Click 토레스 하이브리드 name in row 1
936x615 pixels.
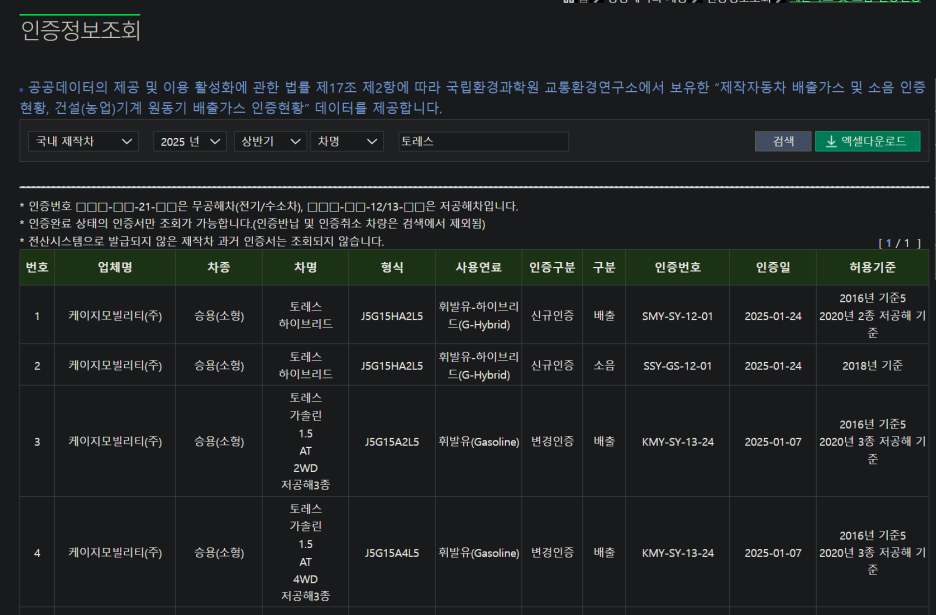(x=306, y=315)
